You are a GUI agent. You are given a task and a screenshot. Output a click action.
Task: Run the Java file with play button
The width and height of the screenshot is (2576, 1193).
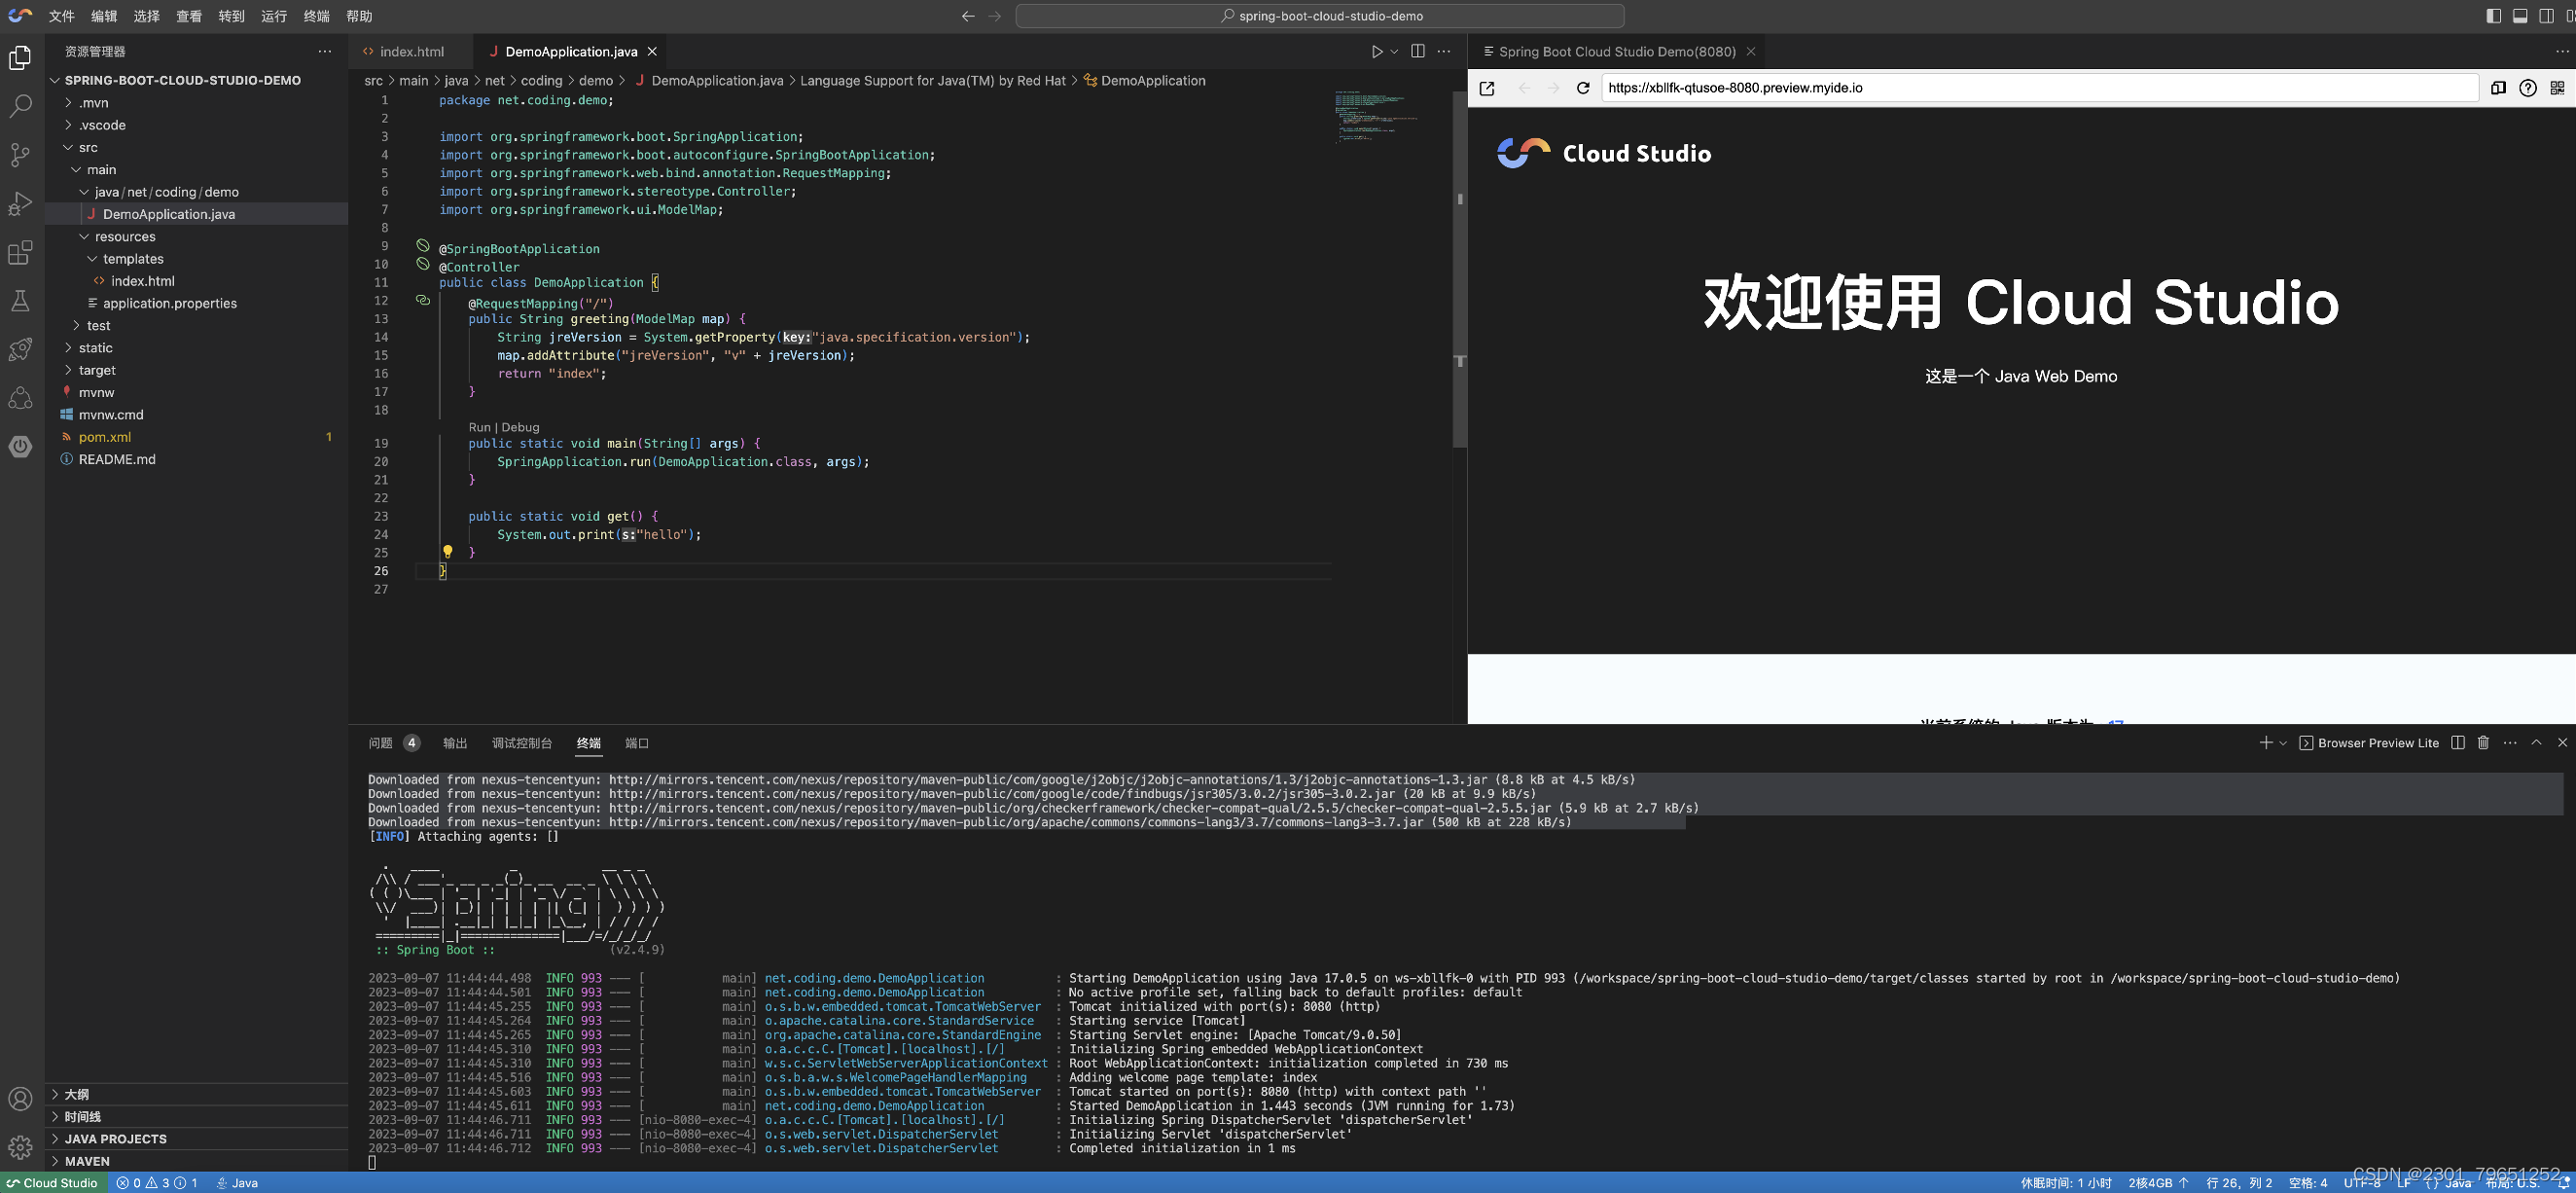1377,51
